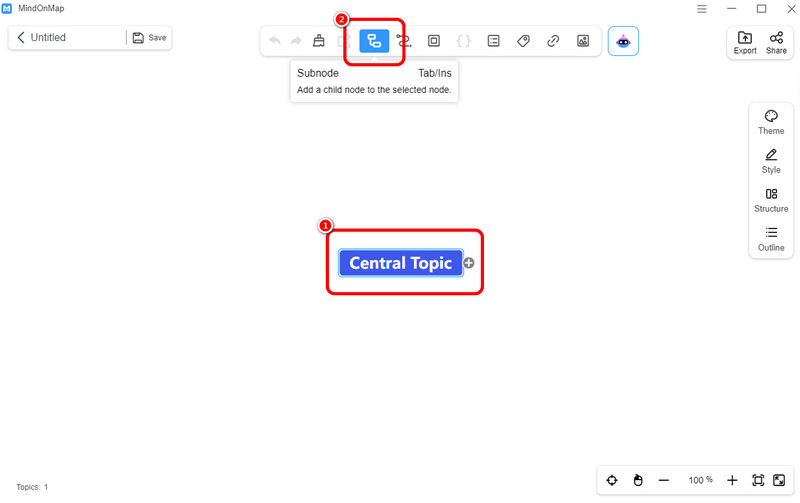800x503 pixels.
Task: Maximize the MindOnMap window
Action: pyautogui.click(x=761, y=9)
